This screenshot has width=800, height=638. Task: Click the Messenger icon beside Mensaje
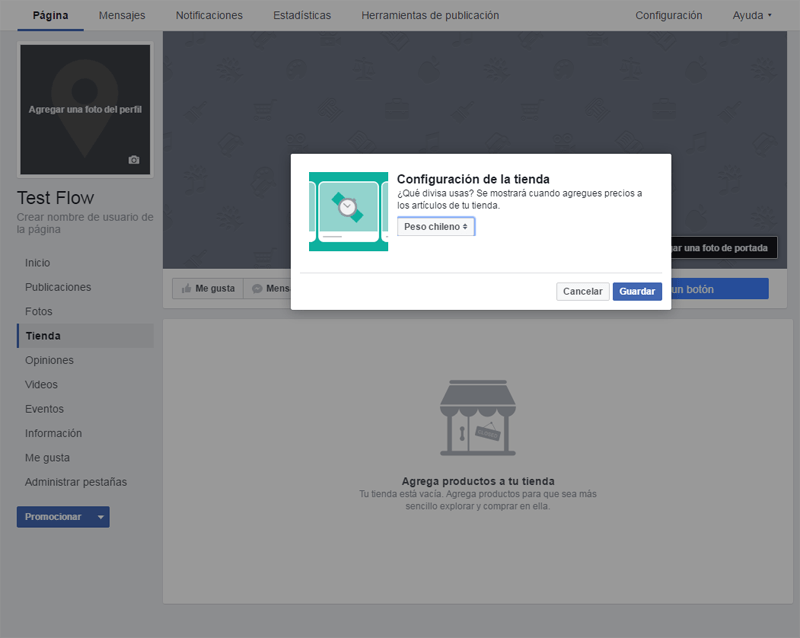pos(257,288)
